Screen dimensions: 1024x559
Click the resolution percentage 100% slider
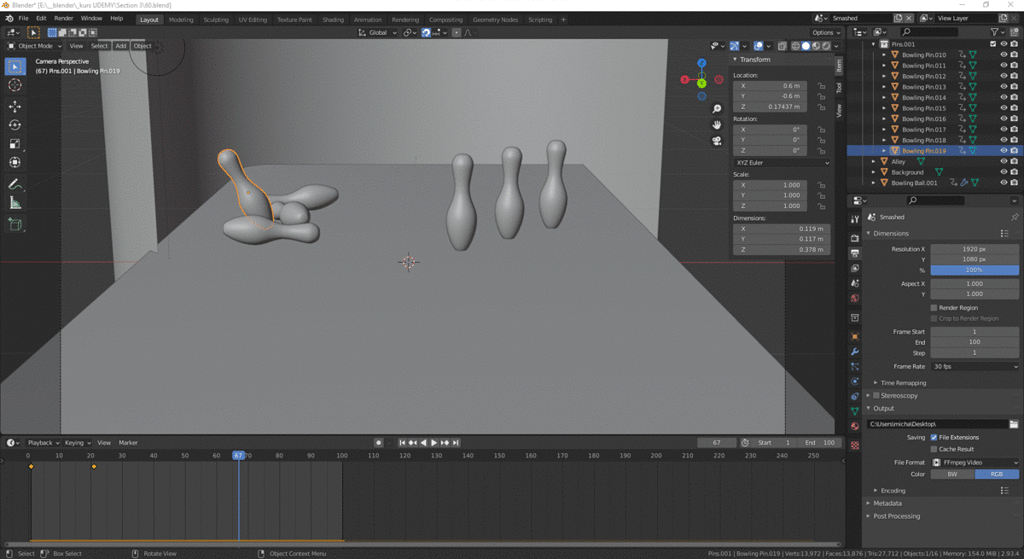pyautogui.click(x=974, y=270)
